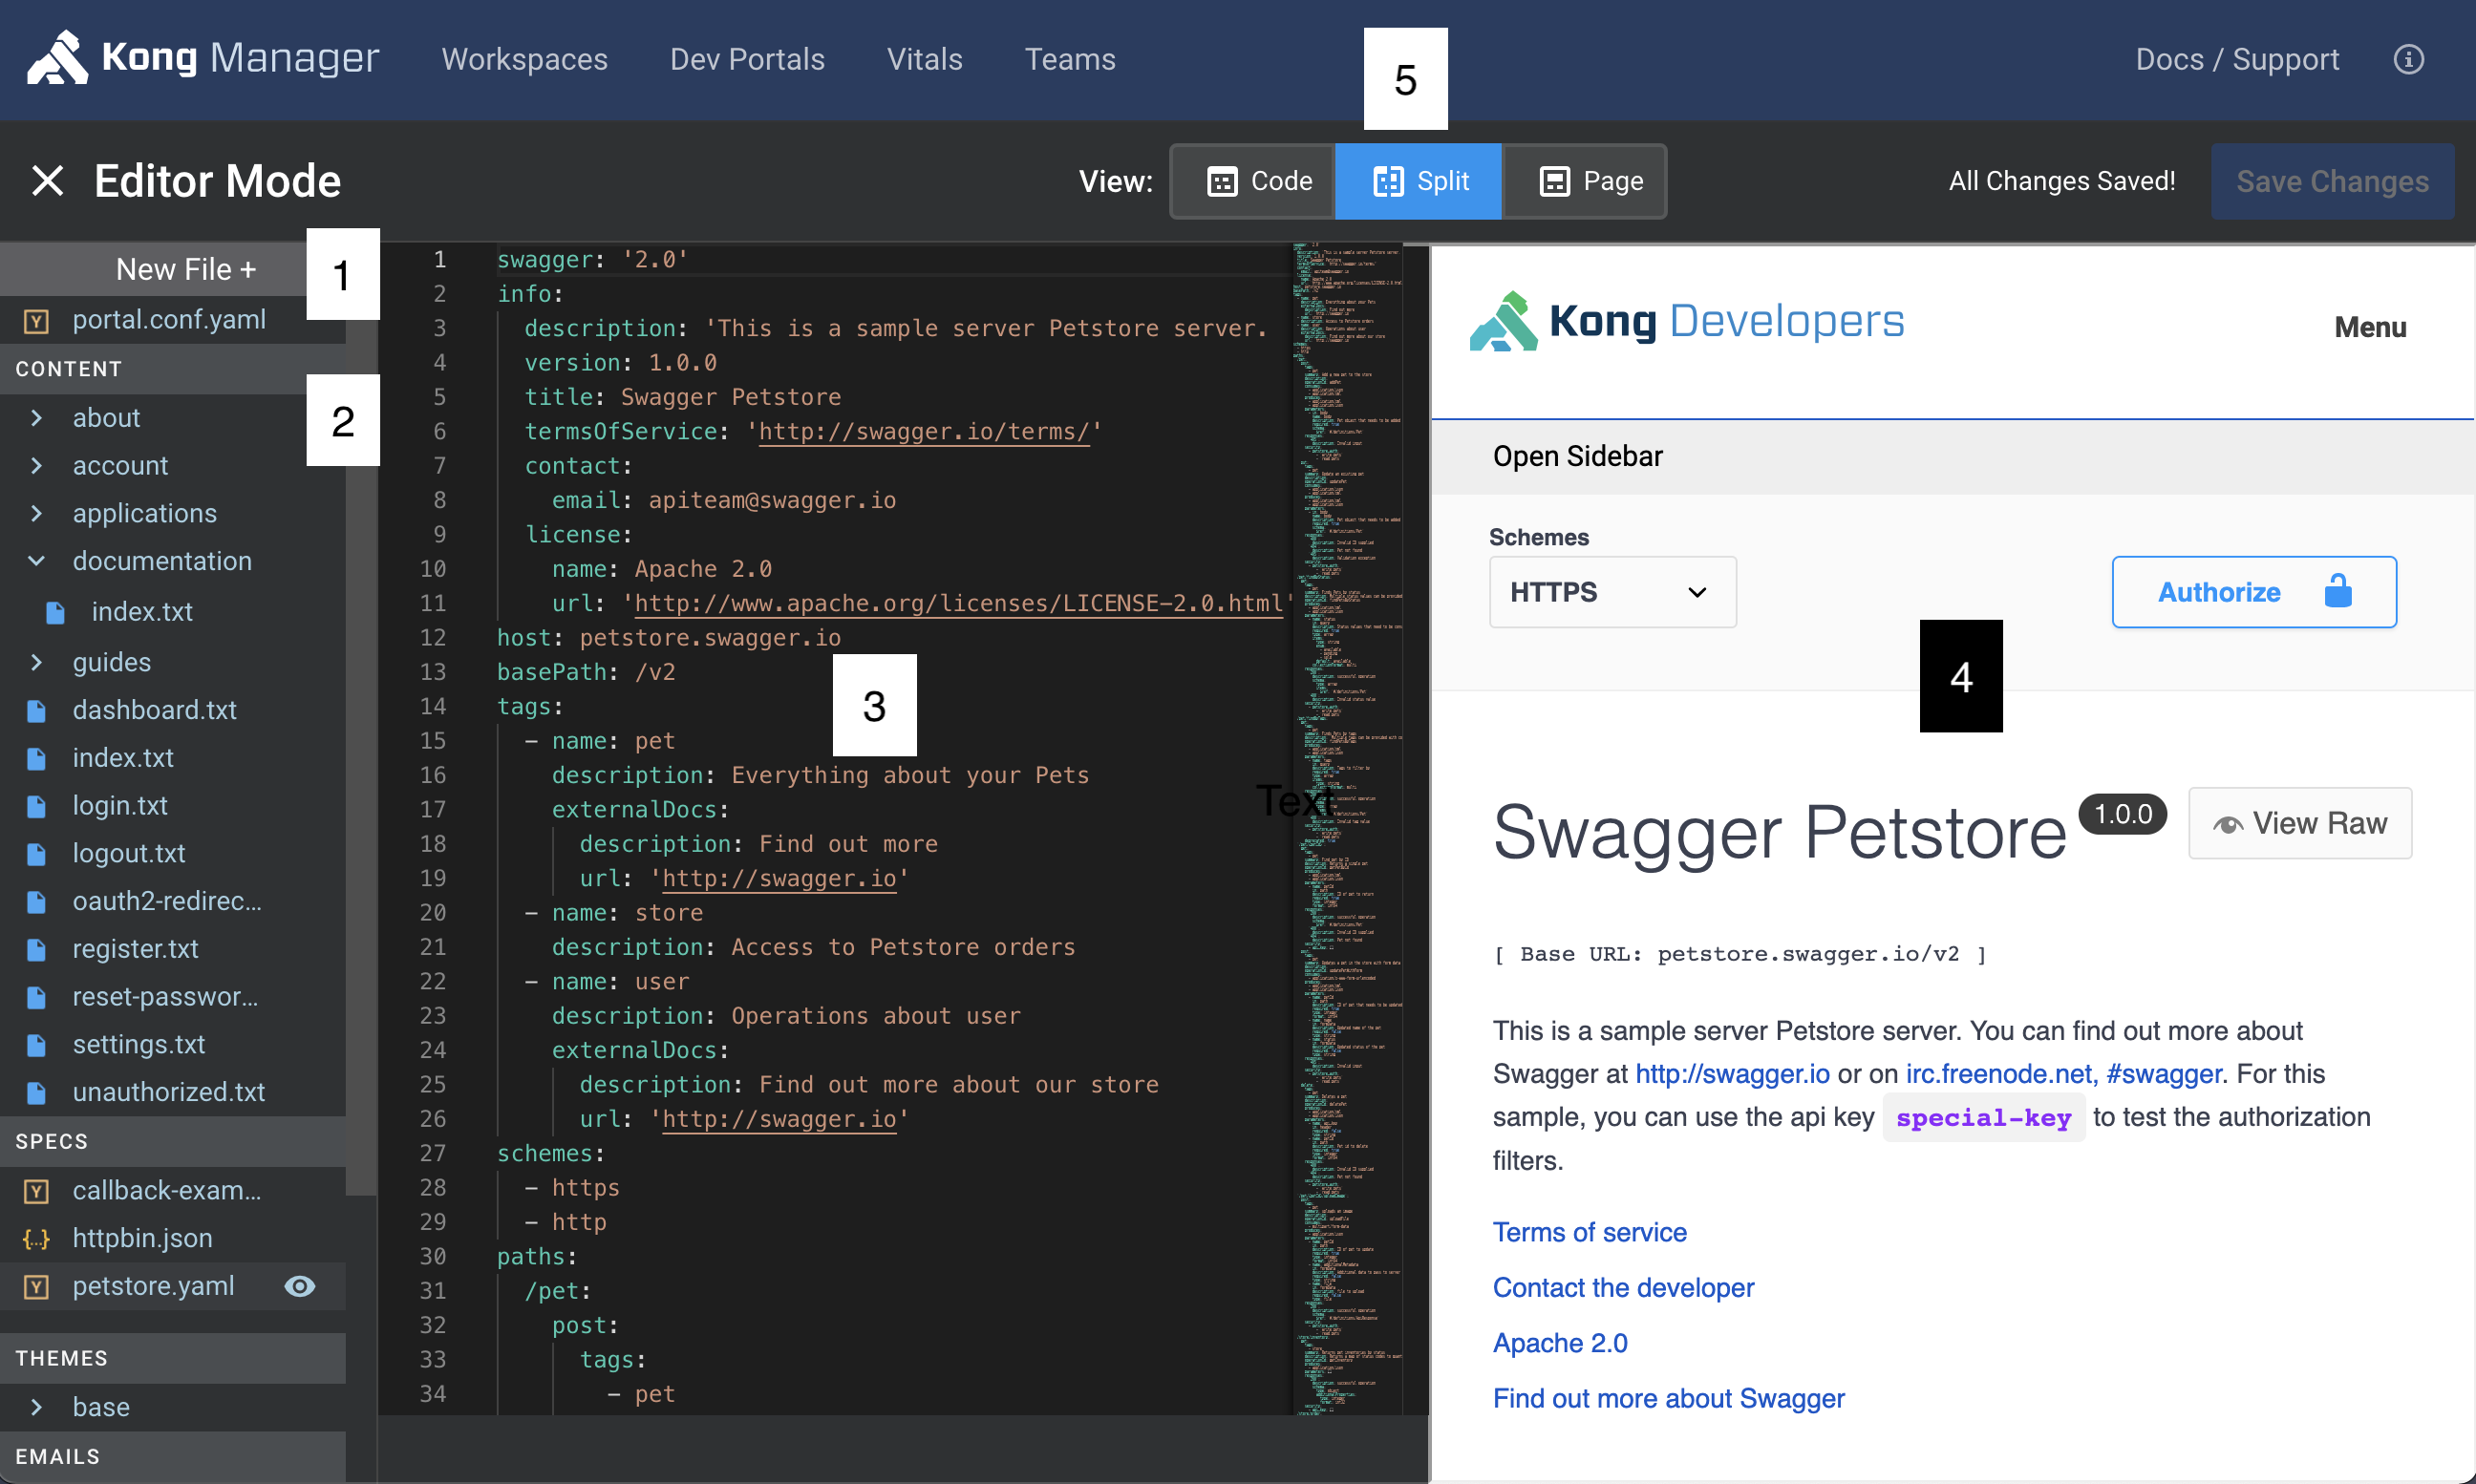Select the index.txt file under documentation
Viewport: 2476px width, 1484px height.
click(142, 612)
